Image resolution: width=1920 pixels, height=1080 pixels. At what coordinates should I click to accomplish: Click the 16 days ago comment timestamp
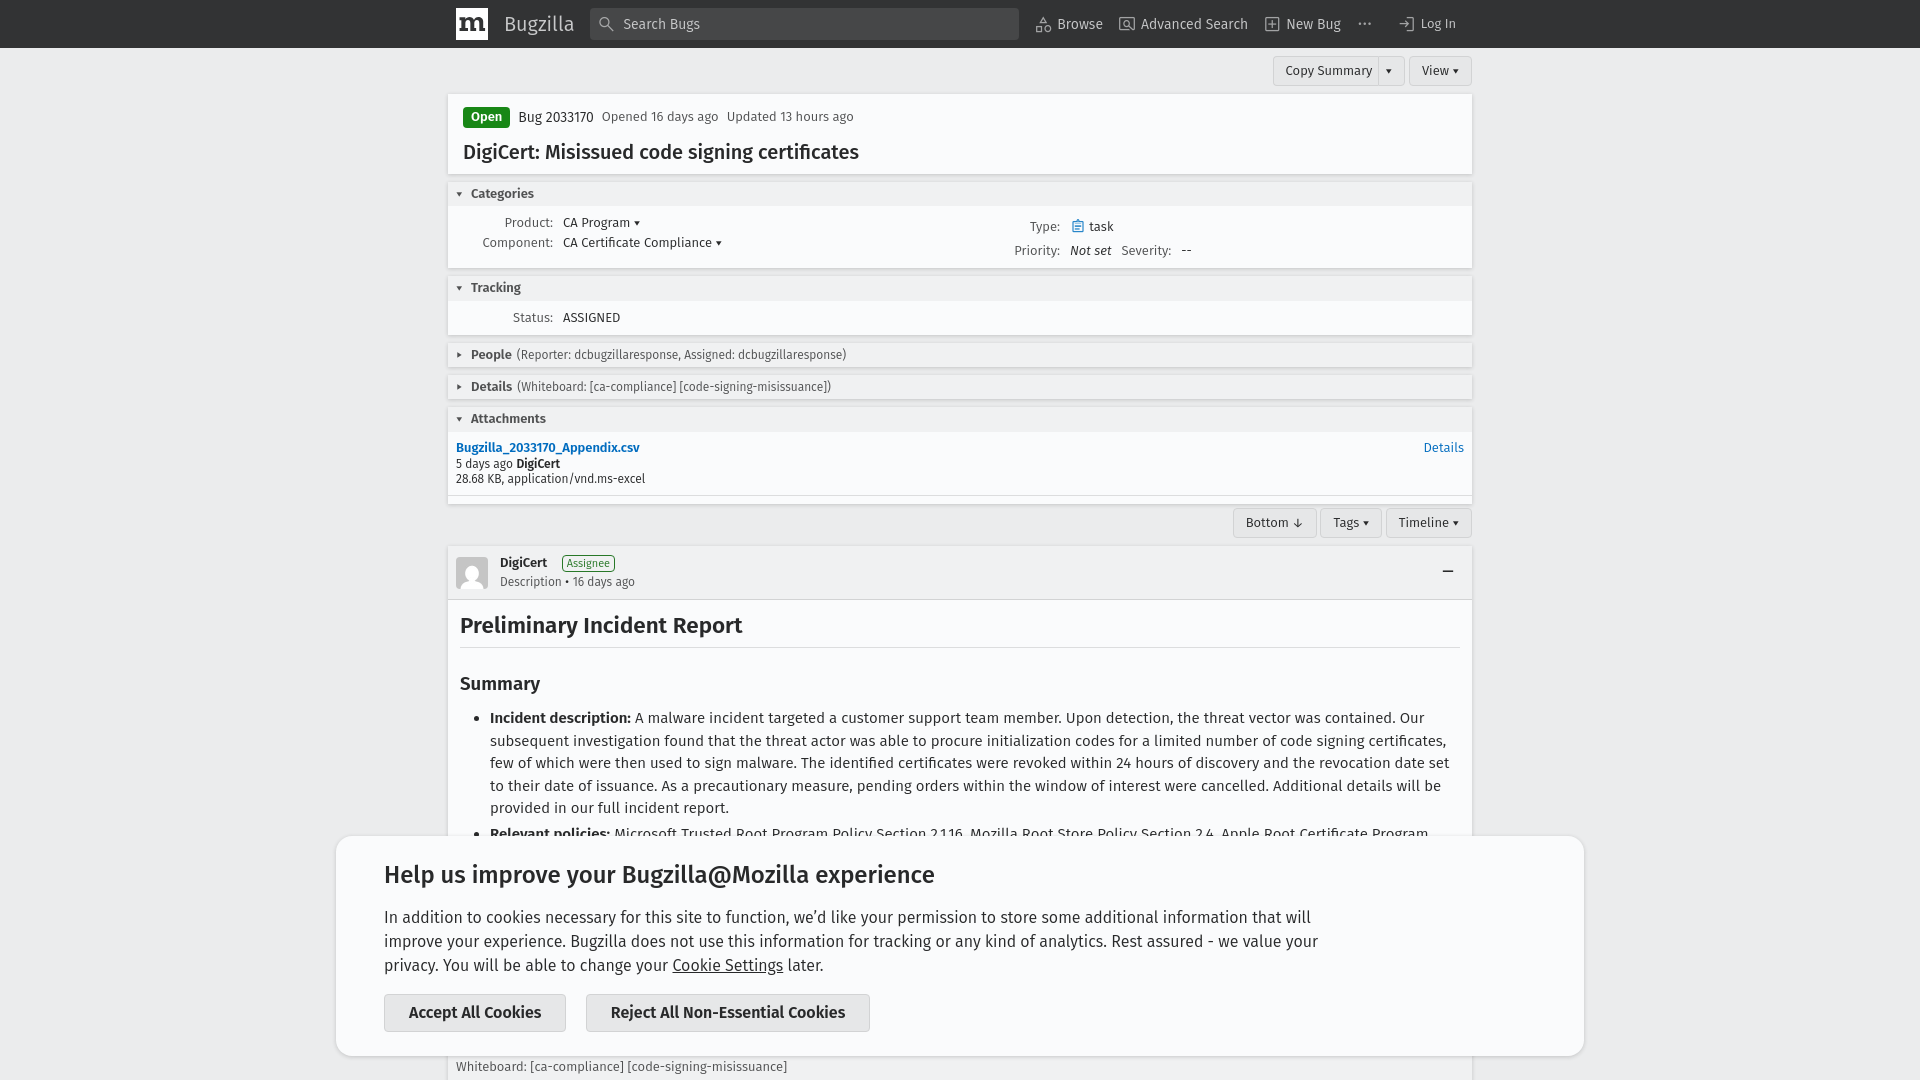point(604,582)
